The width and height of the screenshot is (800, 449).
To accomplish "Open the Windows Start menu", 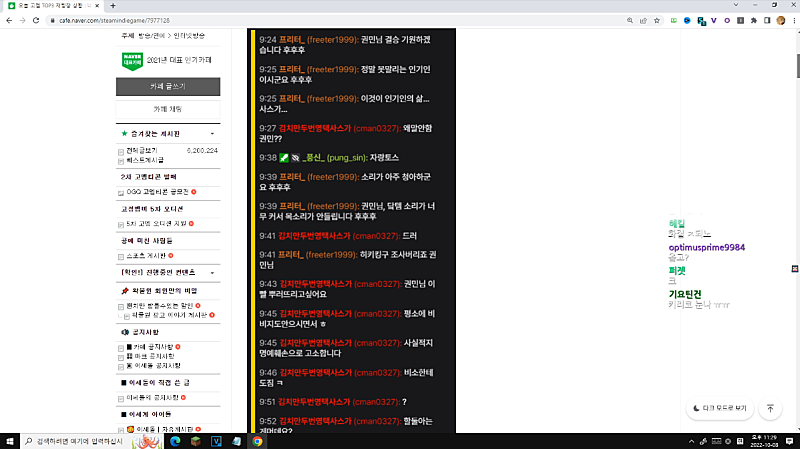I will pyautogui.click(x=10, y=441).
